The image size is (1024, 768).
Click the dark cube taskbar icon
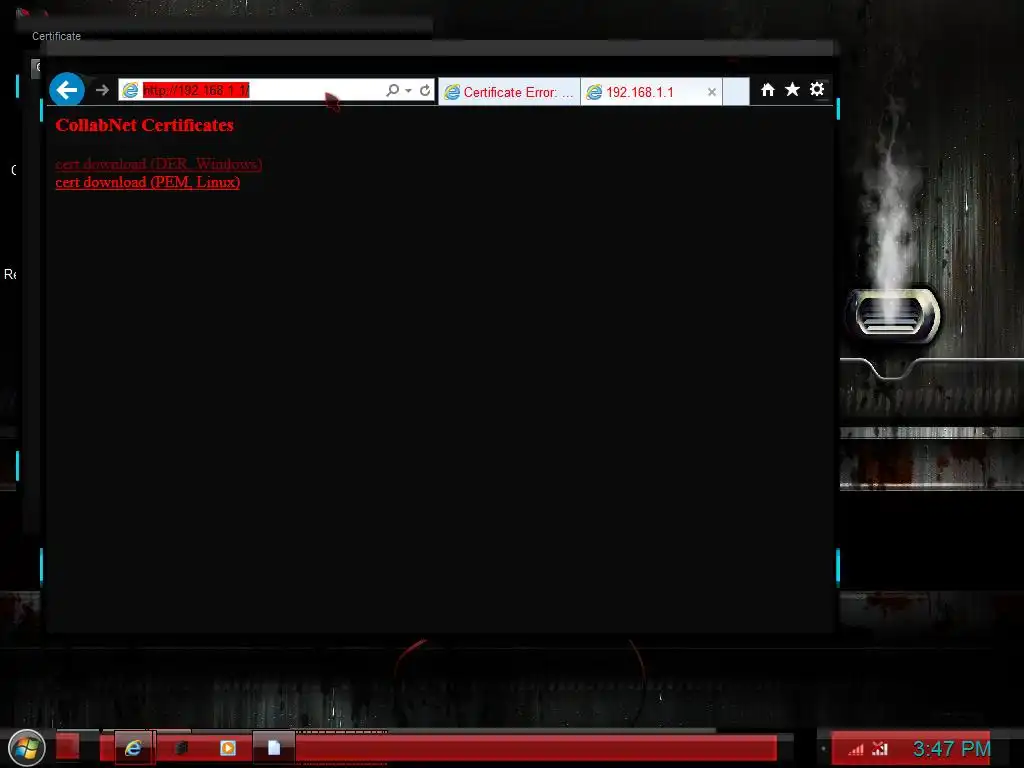pyautogui.click(x=182, y=748)
